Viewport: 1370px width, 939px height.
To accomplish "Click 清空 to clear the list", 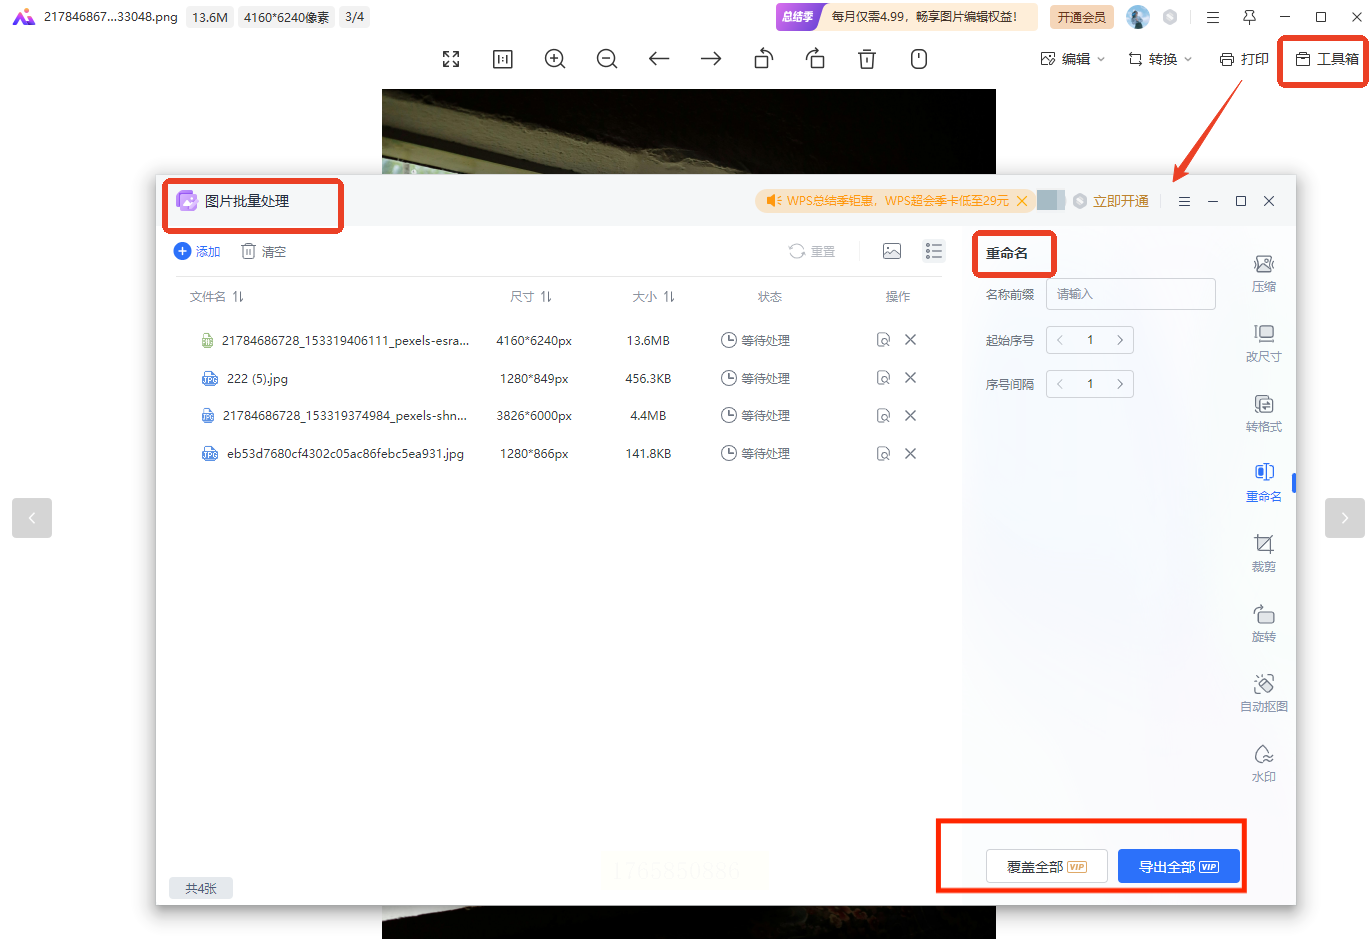I will tap(264, 251).
